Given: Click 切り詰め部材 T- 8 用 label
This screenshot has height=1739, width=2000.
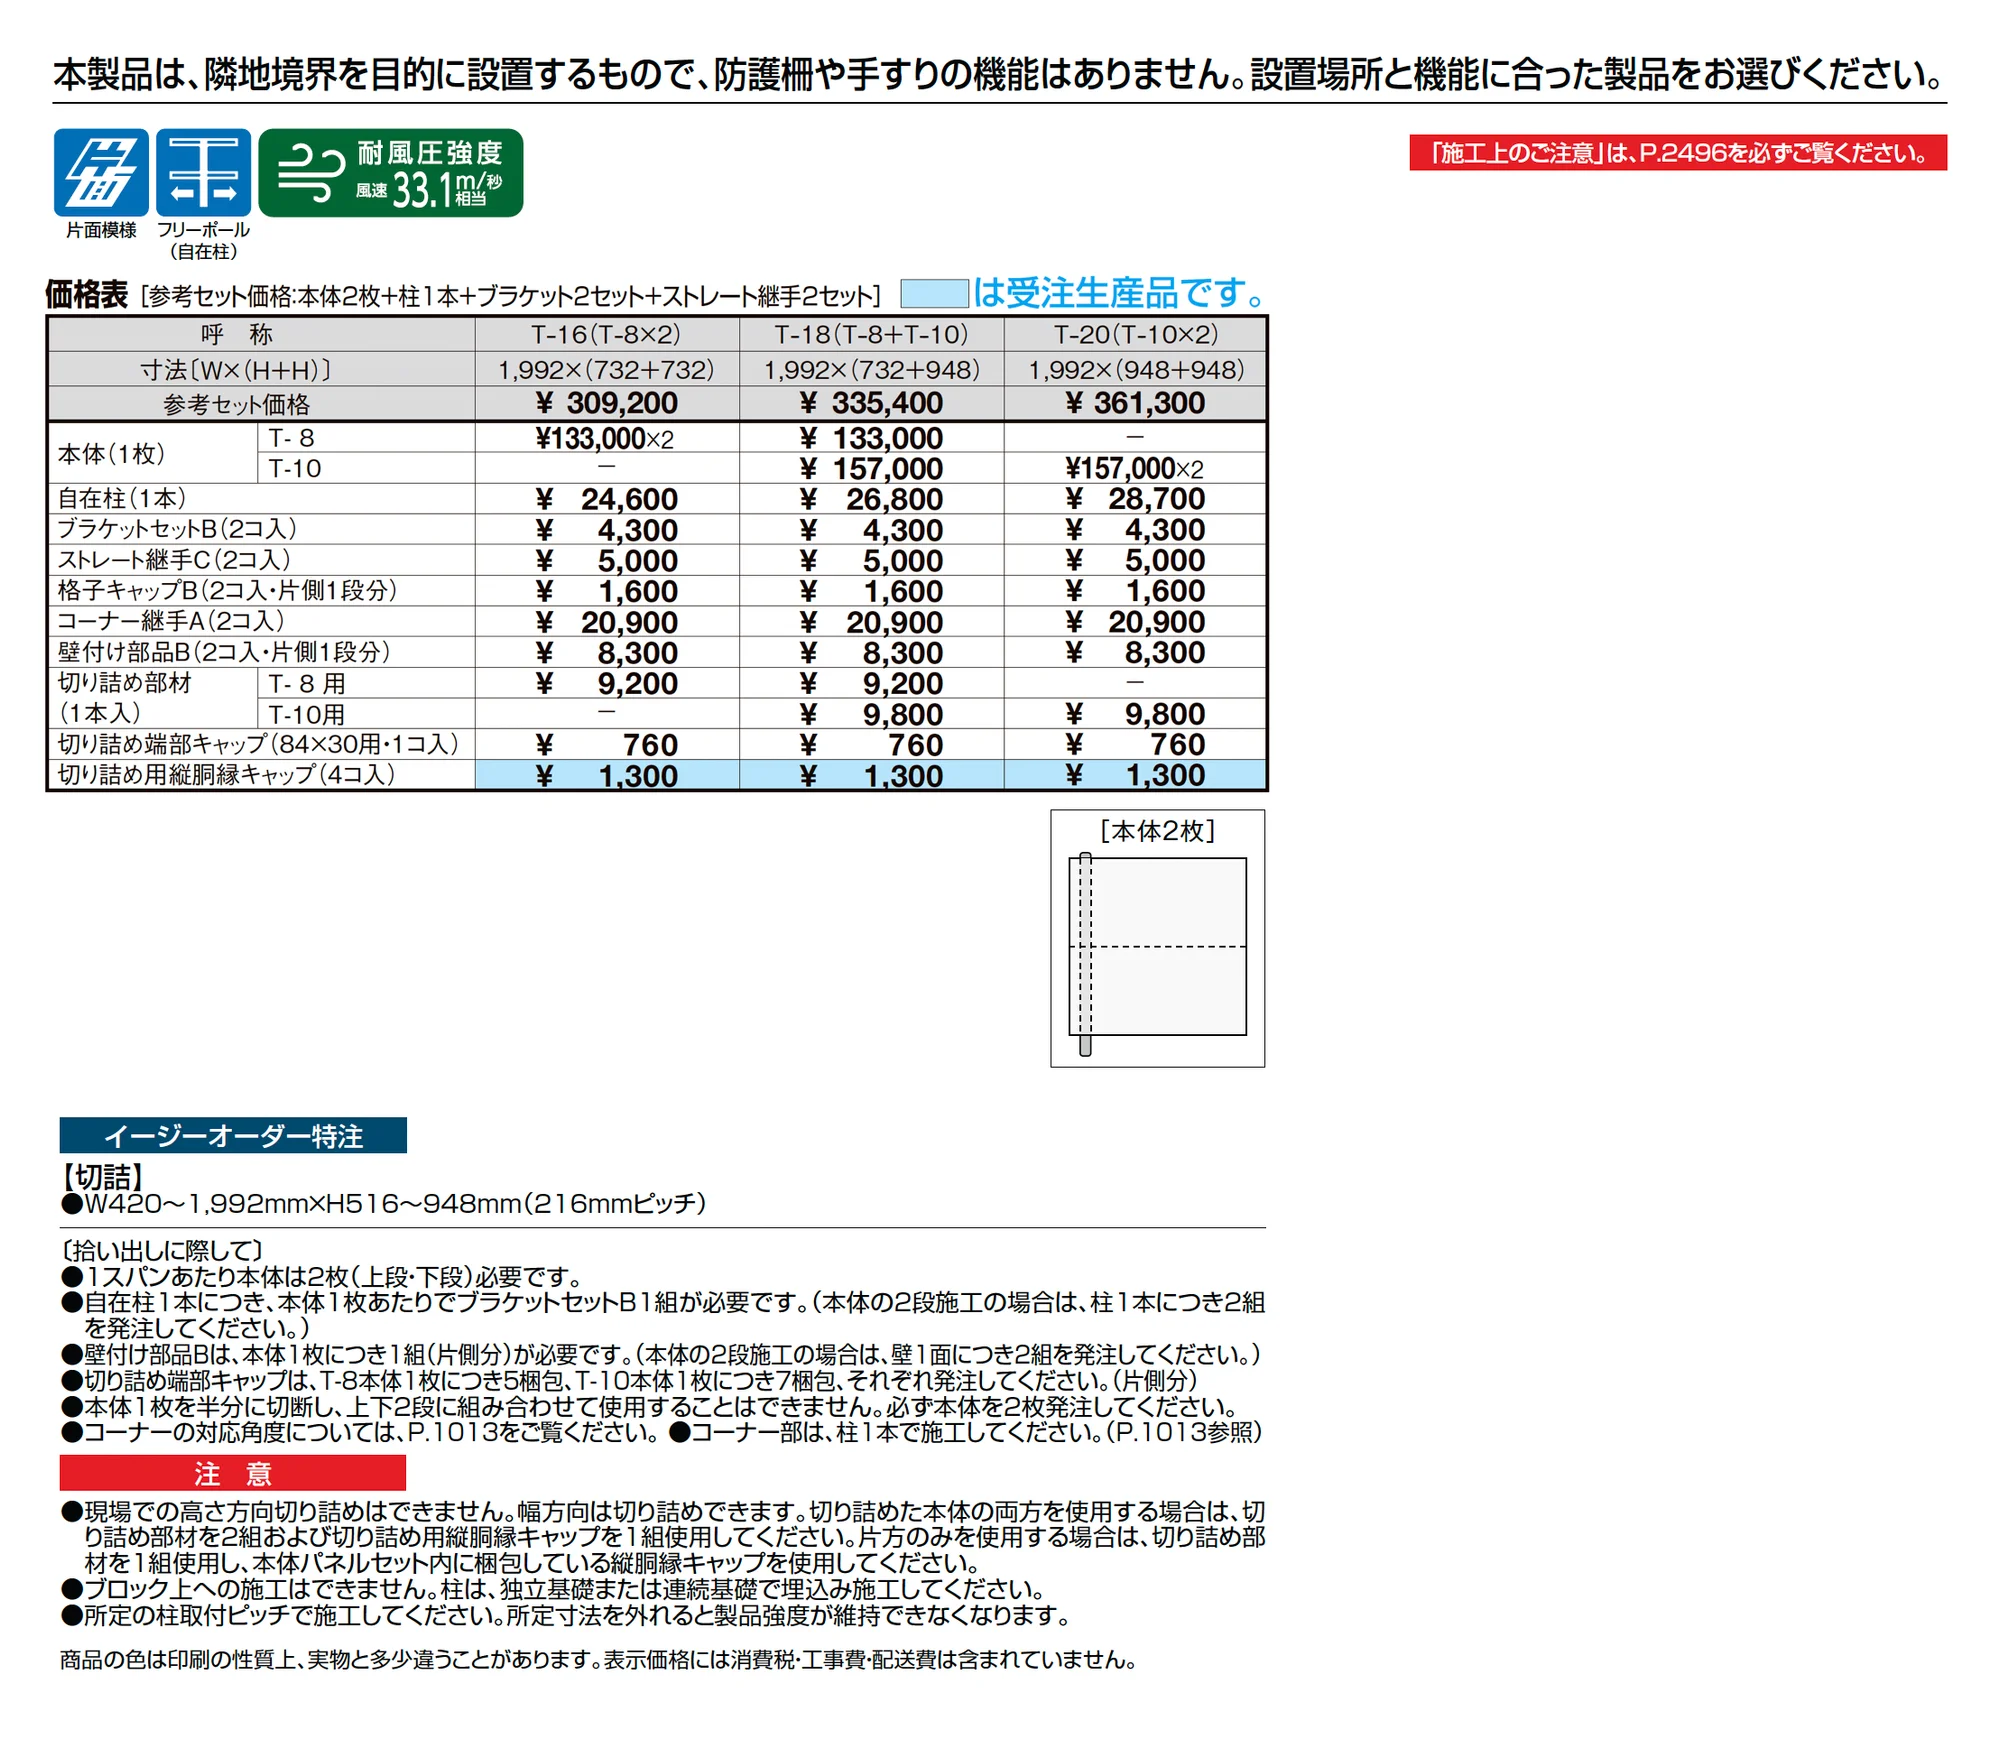Looking at the screenshot, I should click(x=306, y=684).
